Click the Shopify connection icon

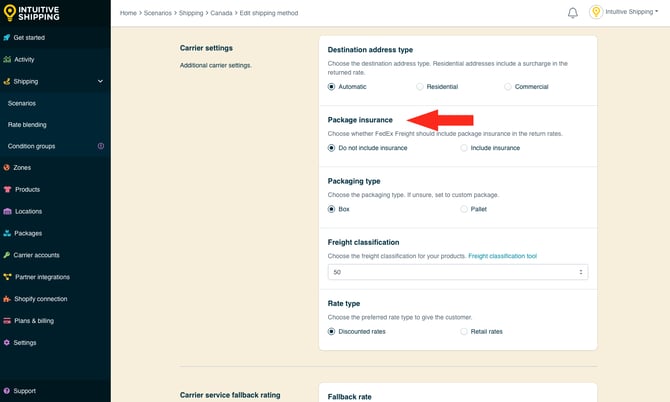[7, 299]
